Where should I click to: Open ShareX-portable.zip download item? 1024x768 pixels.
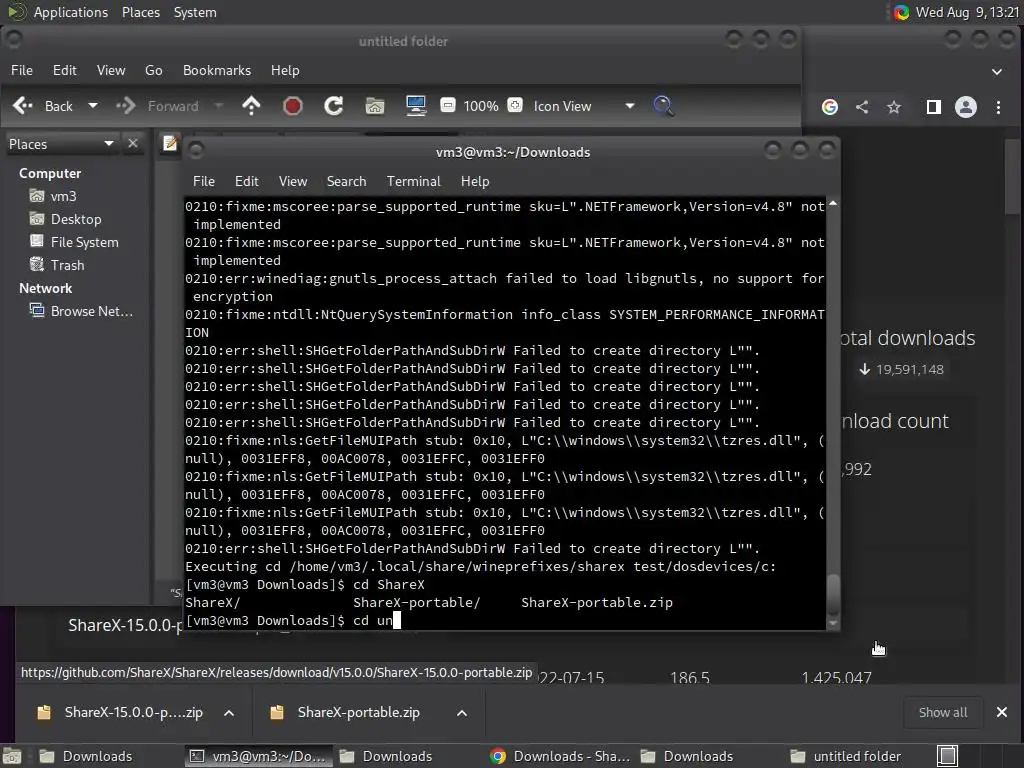346,712
